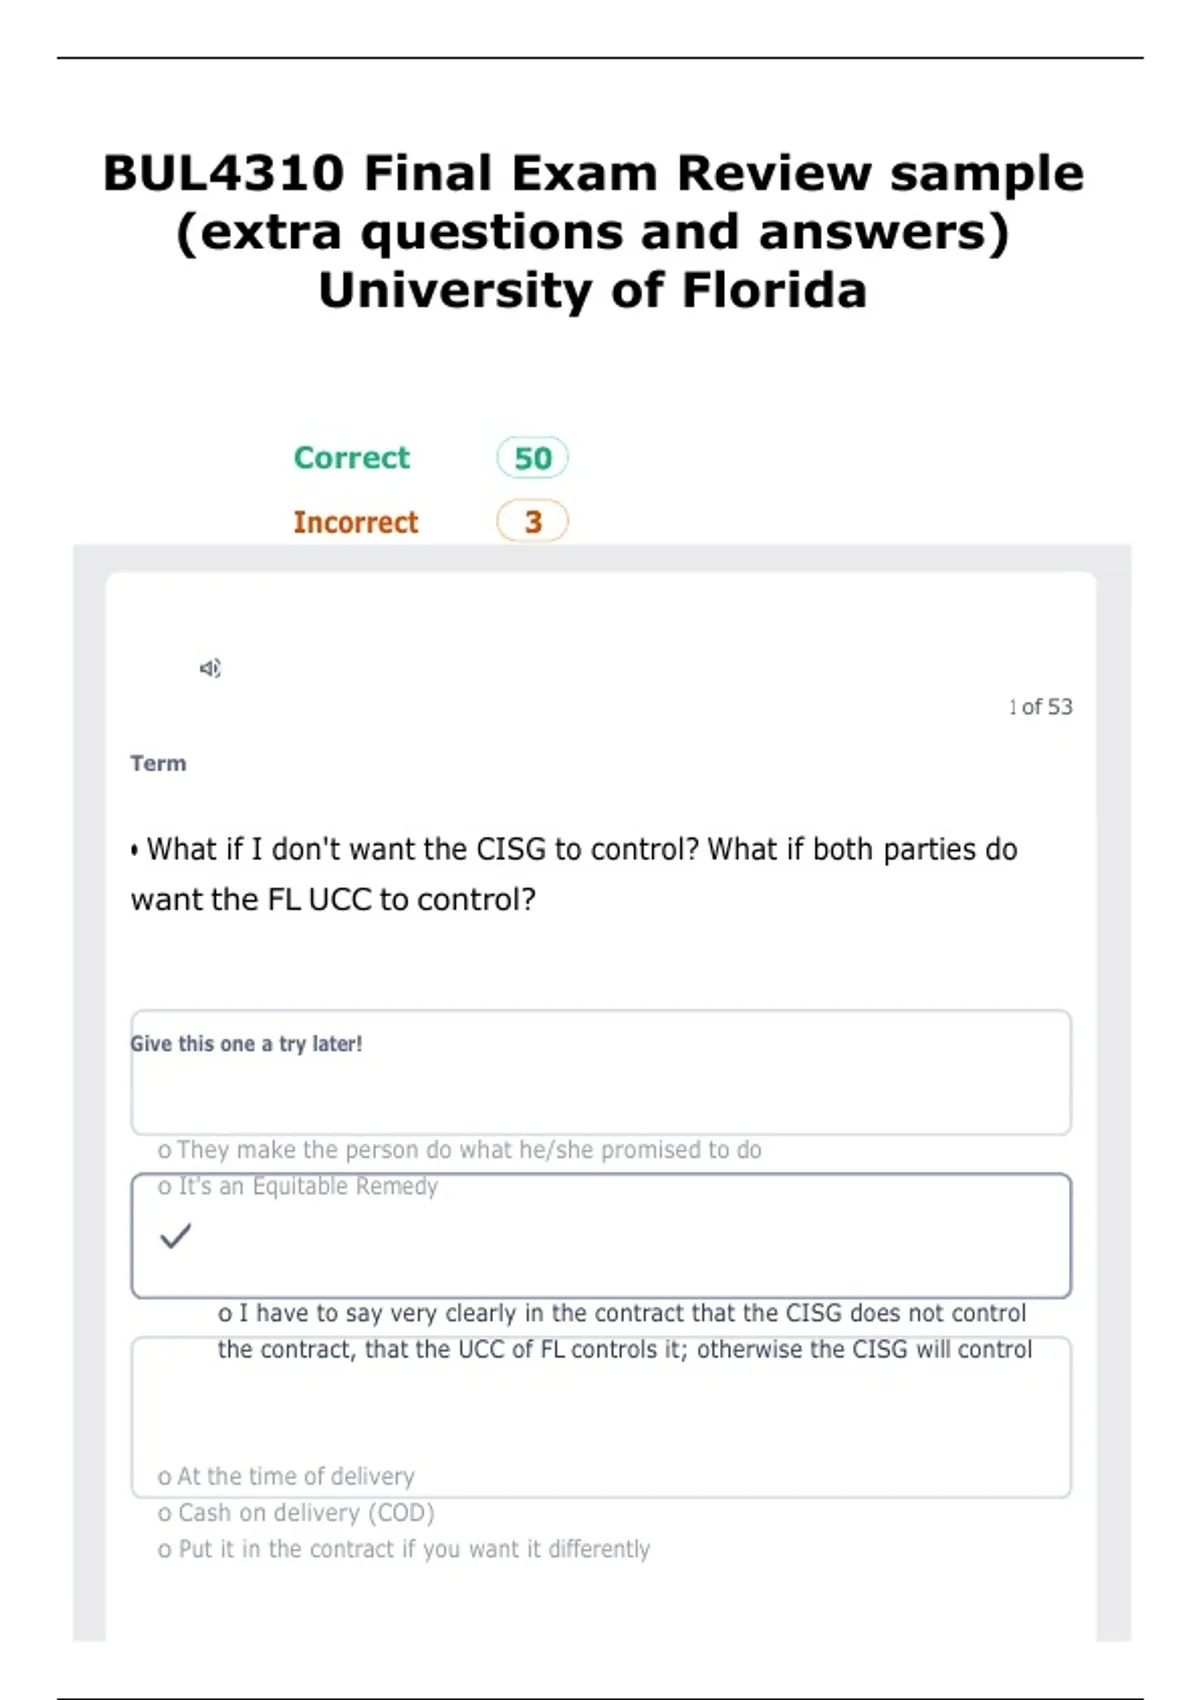This screenshot has width=1200, height=1700.
Task: Click the 'Correct' score label
Action: coord(352,458)
